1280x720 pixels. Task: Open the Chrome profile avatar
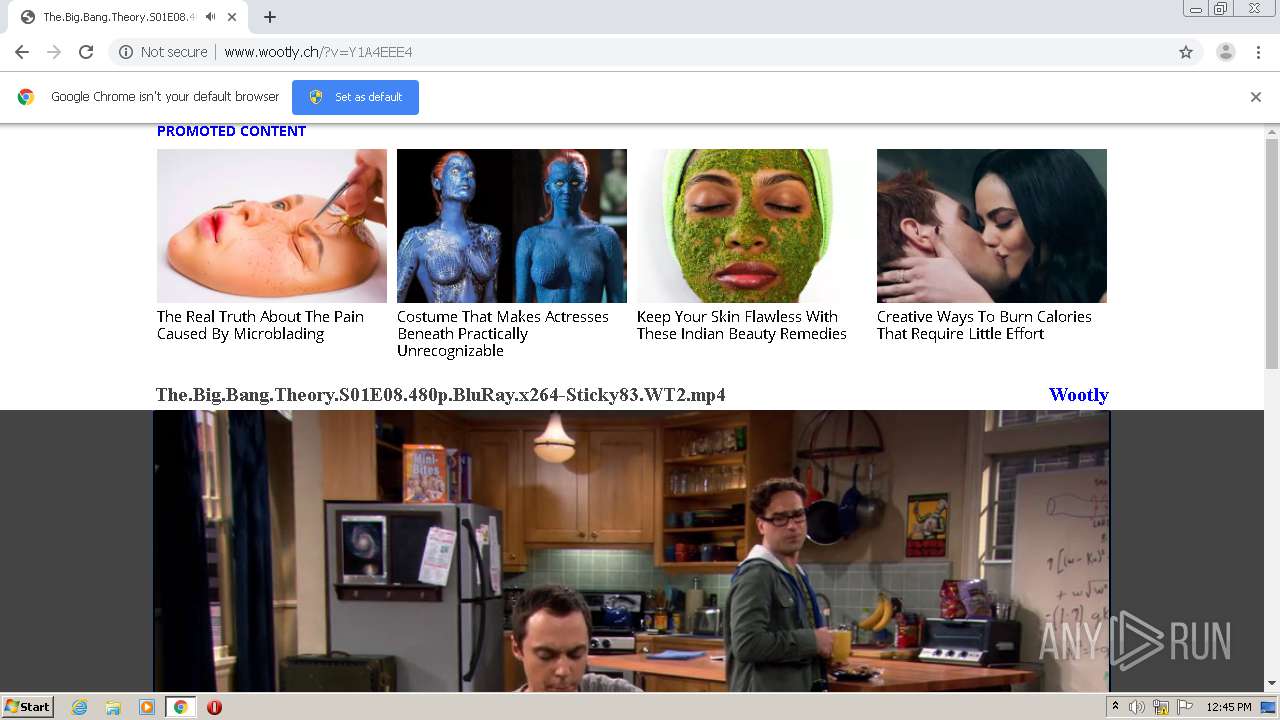1226,52
